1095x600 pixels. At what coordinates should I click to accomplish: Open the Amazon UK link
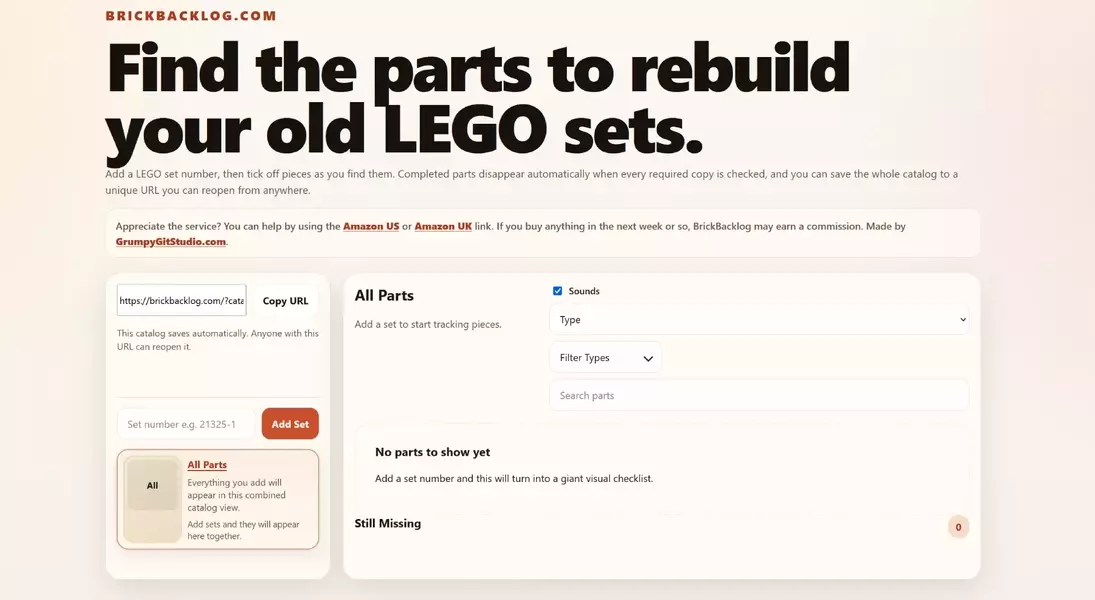point(443,227)
